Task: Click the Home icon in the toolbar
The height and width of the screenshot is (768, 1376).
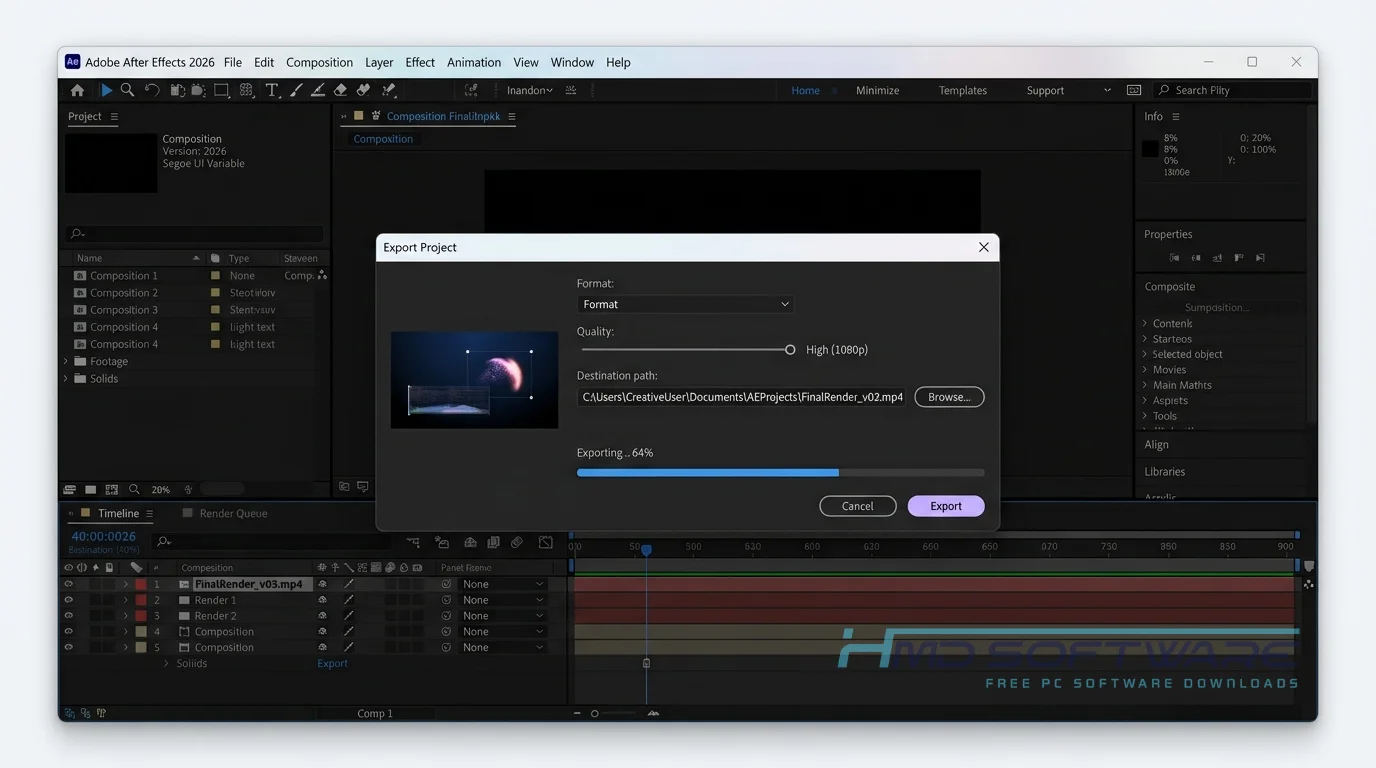Action: pos(77,90)
